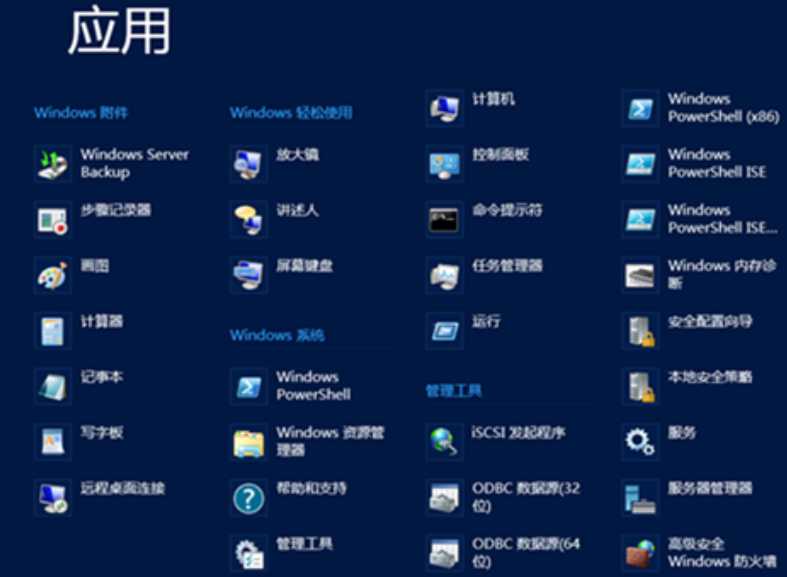This screenshot has height=577, width=787.
Task: Open Windows Server Backup app
Action: (x=113, y=164)
